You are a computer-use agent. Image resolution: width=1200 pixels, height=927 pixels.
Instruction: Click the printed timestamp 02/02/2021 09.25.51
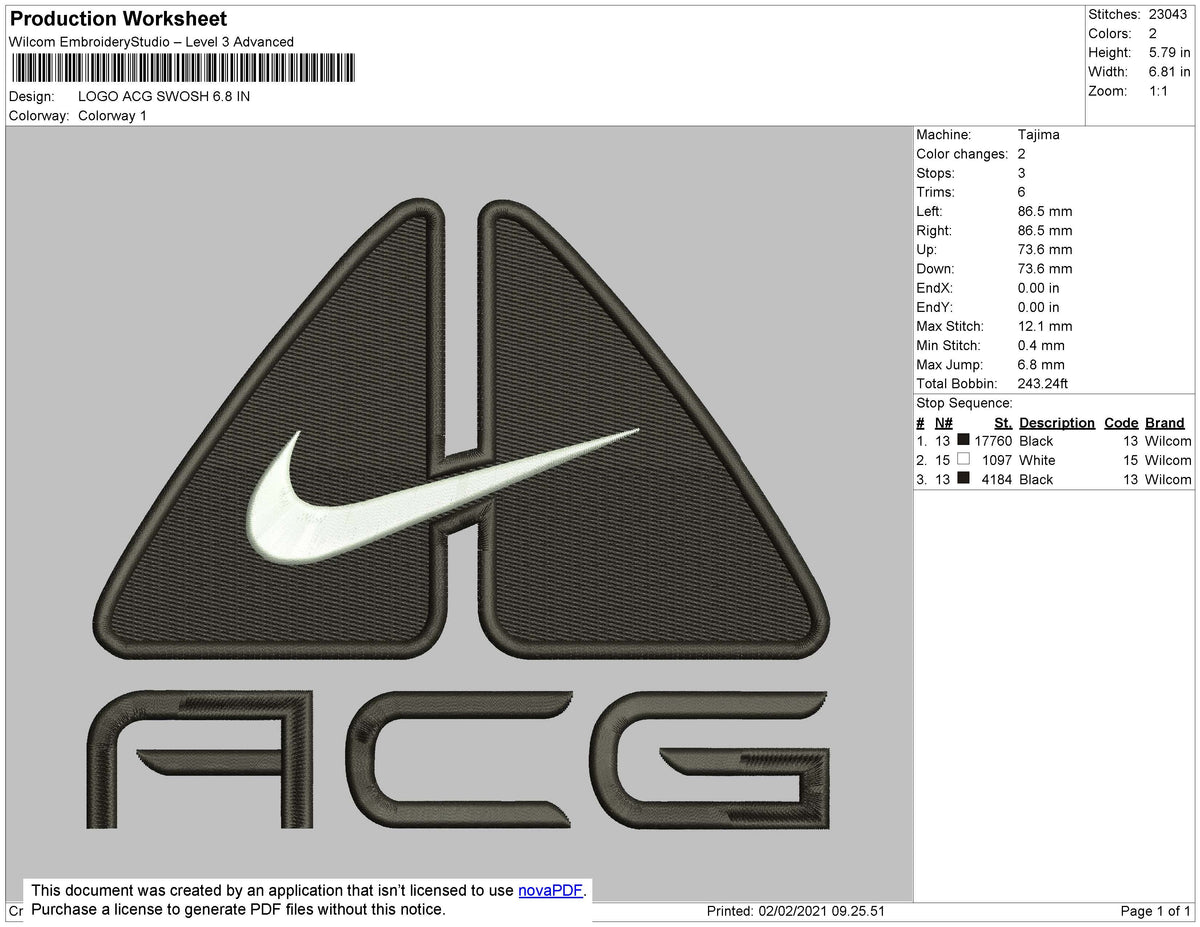tap(821, 911)
